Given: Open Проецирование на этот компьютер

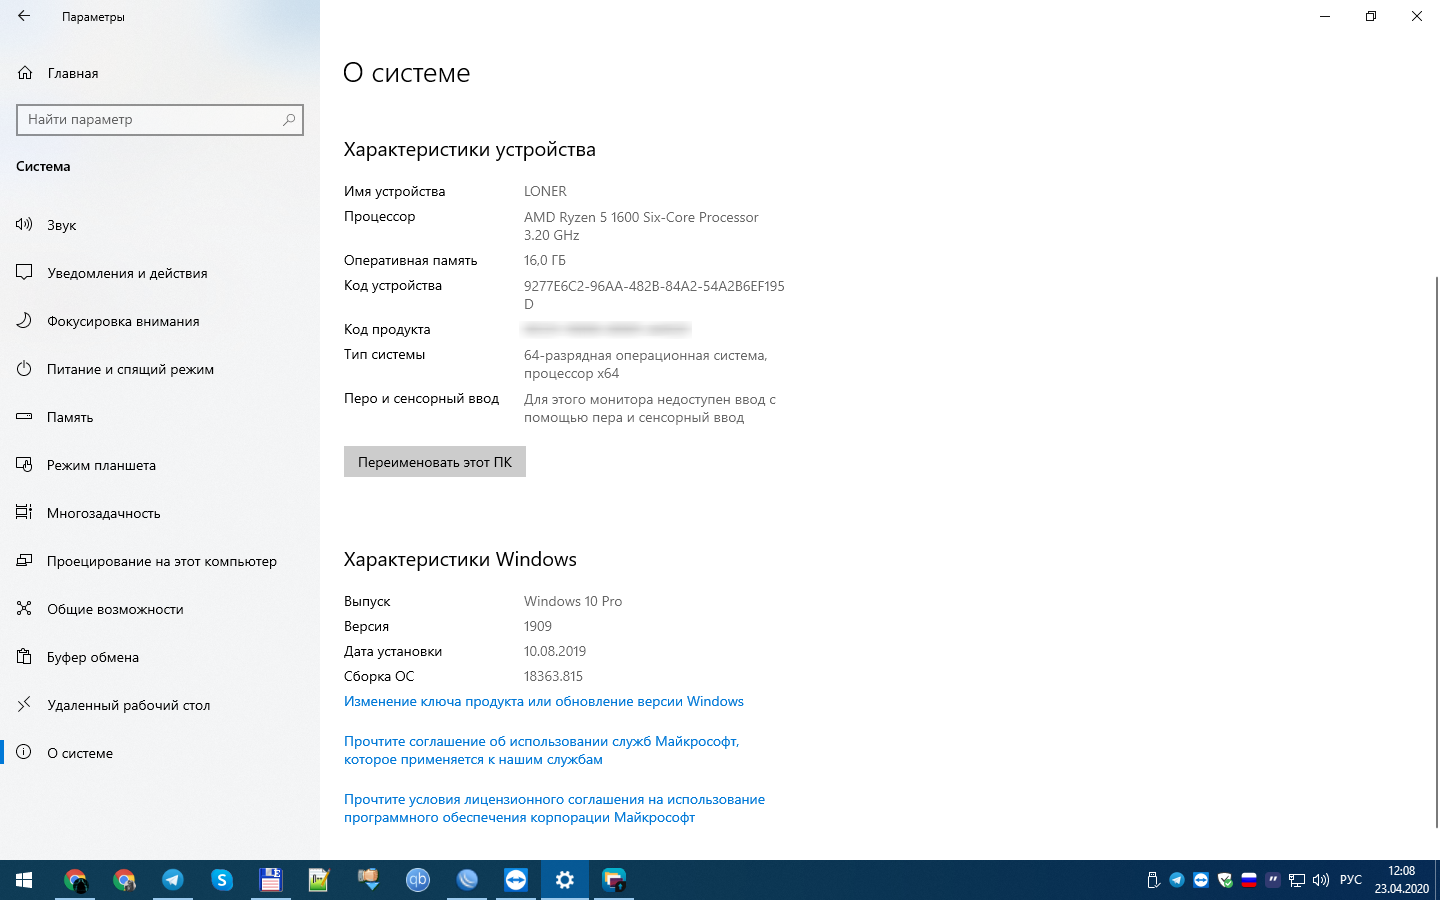Looking at the screenshot, I should (x=160, y=561).
